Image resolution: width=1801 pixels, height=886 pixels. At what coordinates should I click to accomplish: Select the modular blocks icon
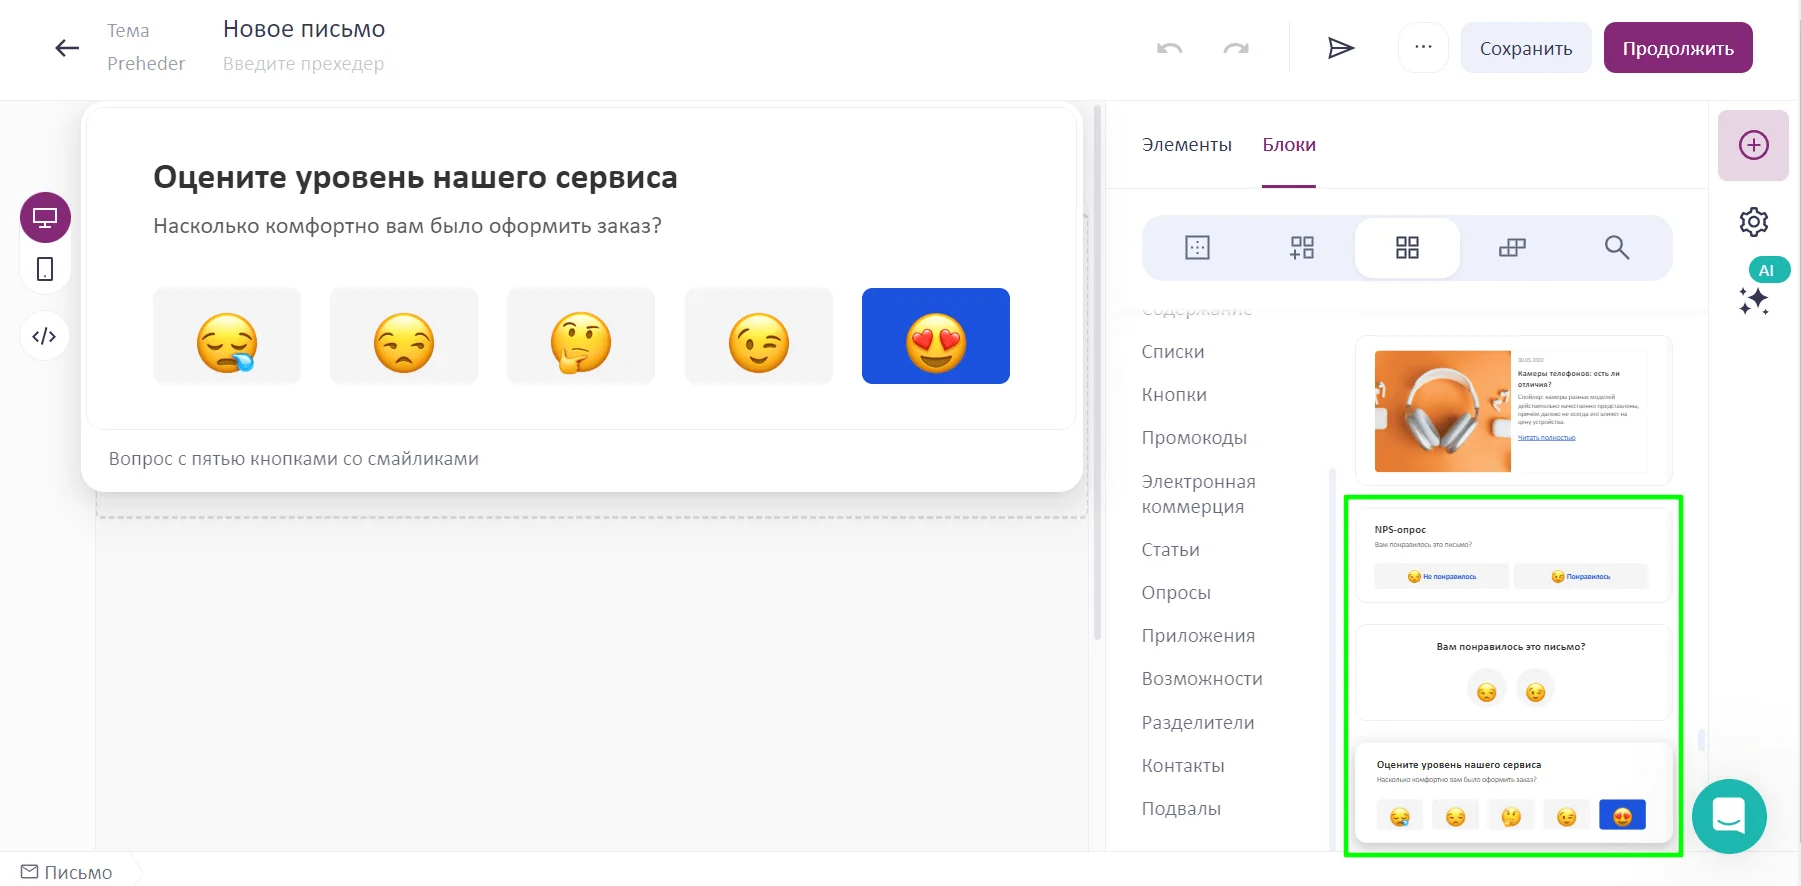[1512, 248]
